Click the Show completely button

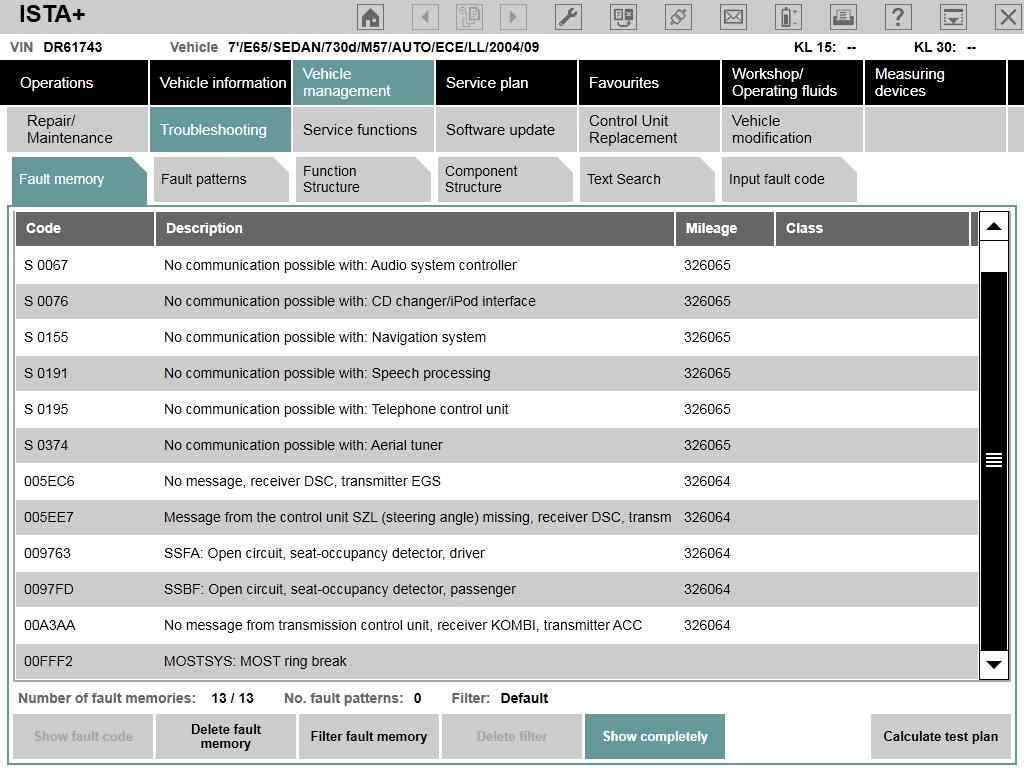point(655,737)
